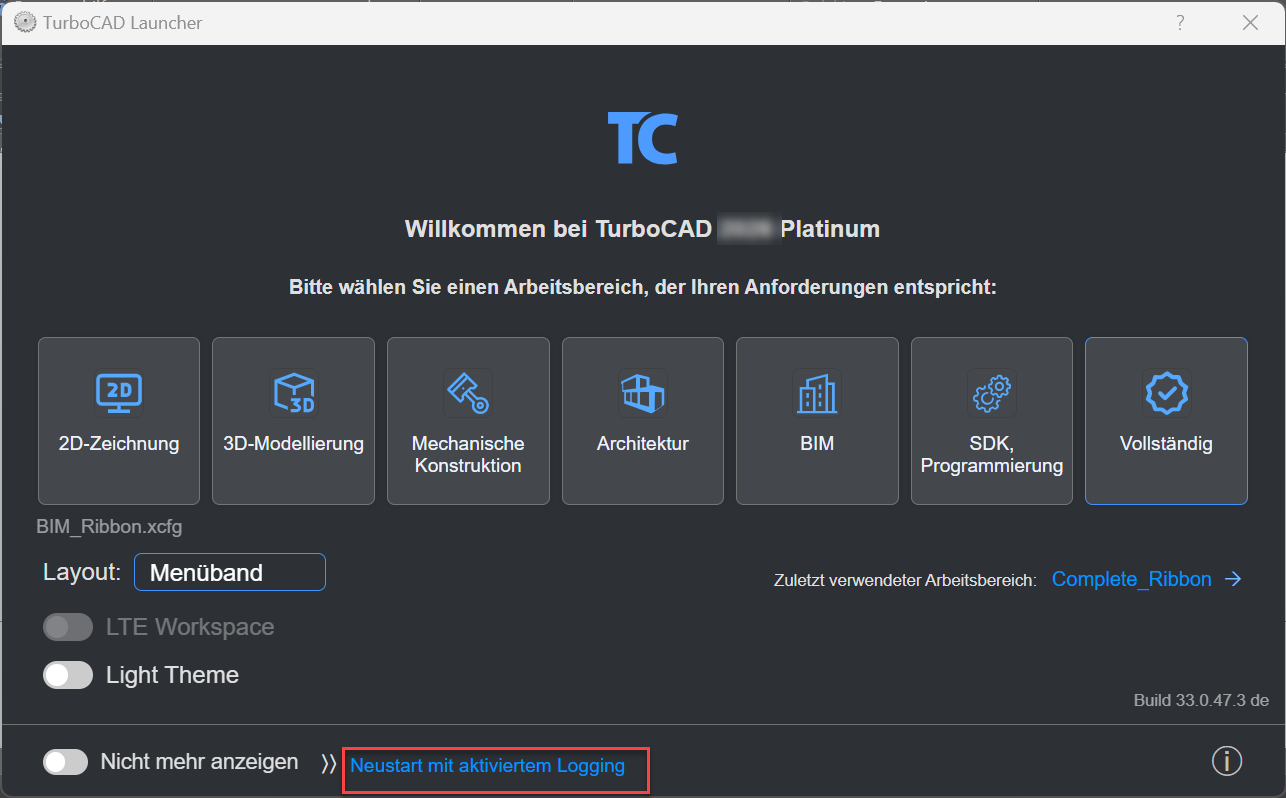Select the SDK, Programmierung gears icon
This screenshot has height=798, width=1286.
point(991,393)
